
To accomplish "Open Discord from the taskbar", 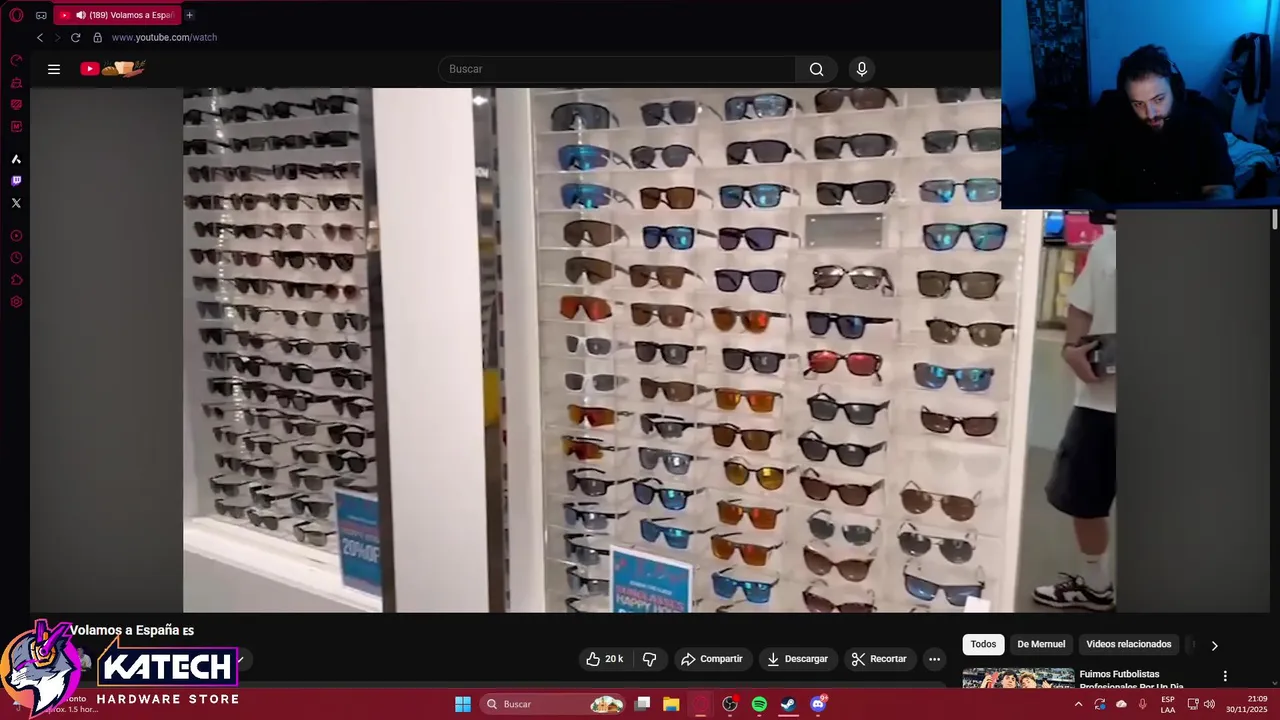I will click(x=818, y=704).
